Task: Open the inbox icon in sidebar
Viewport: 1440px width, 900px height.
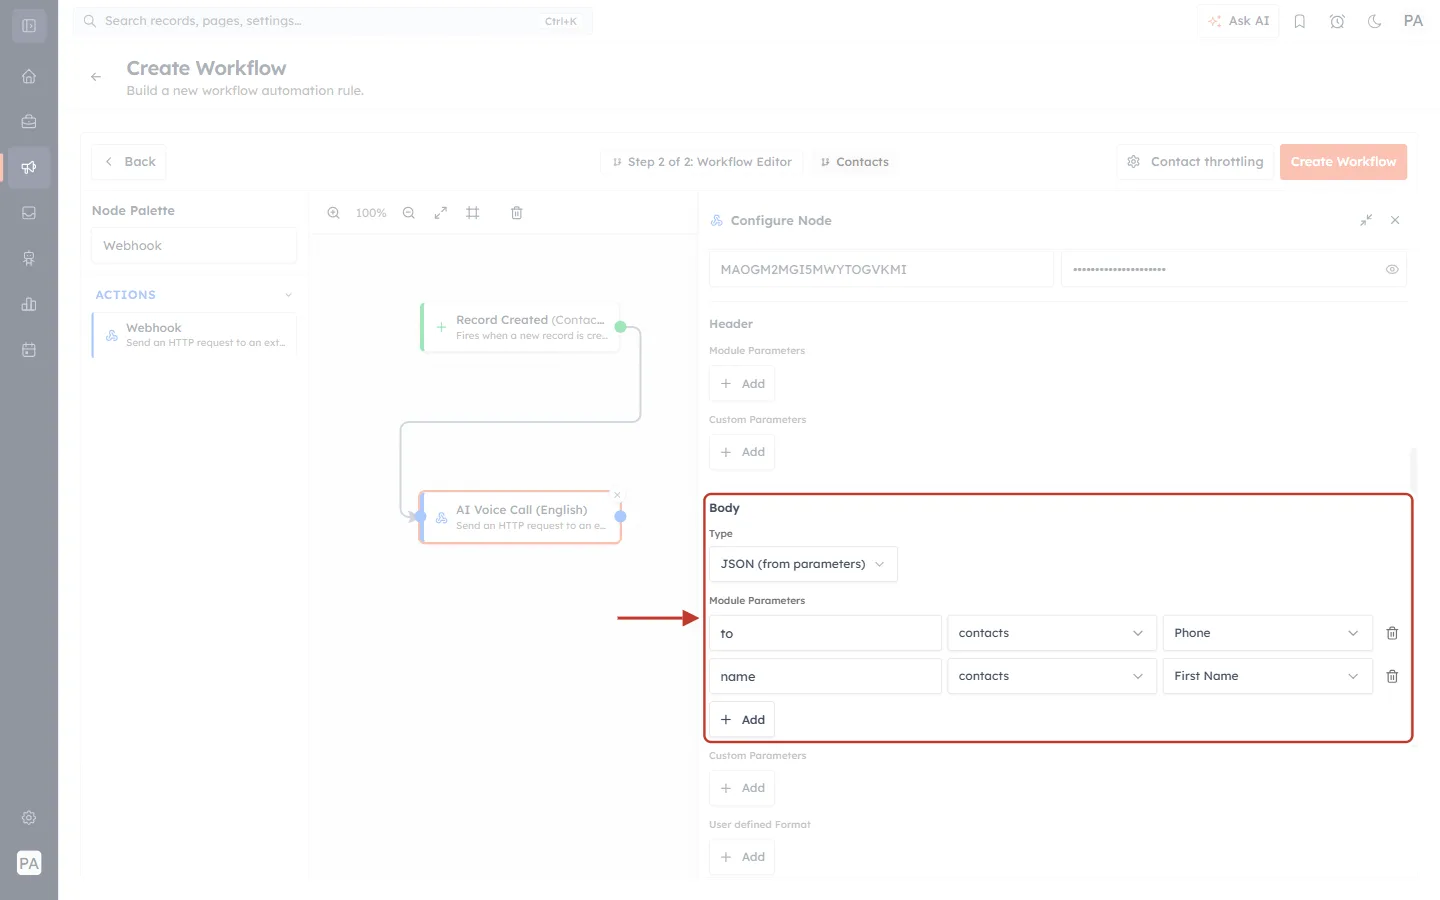Action: coord(29,213)
